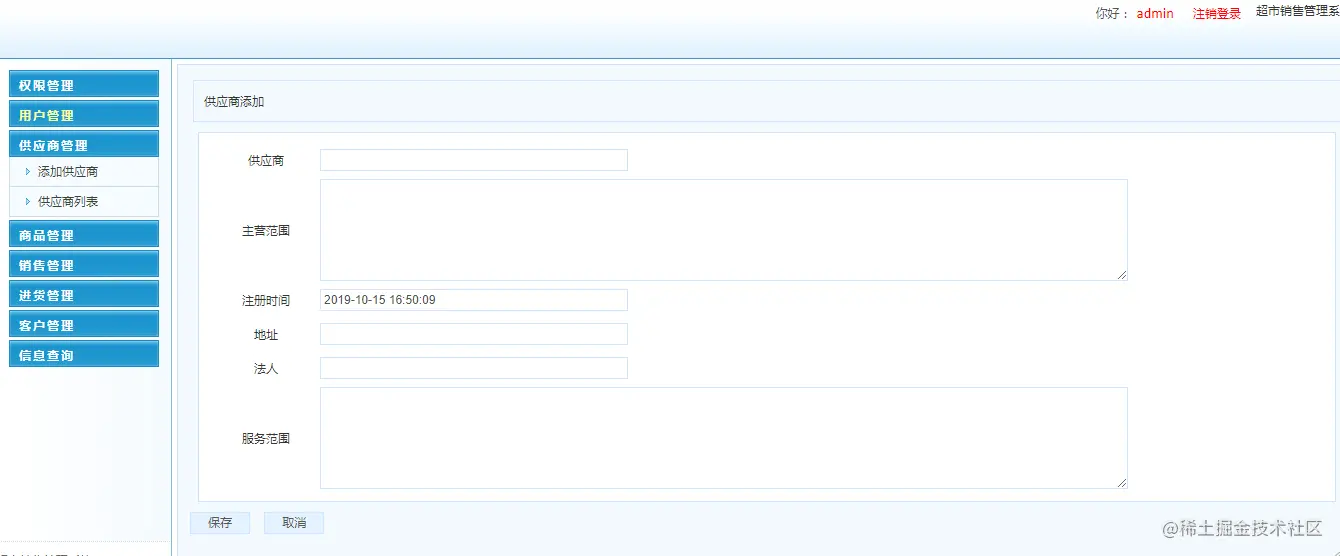Click the 超市销售管理 system title text

point(1298,11)
